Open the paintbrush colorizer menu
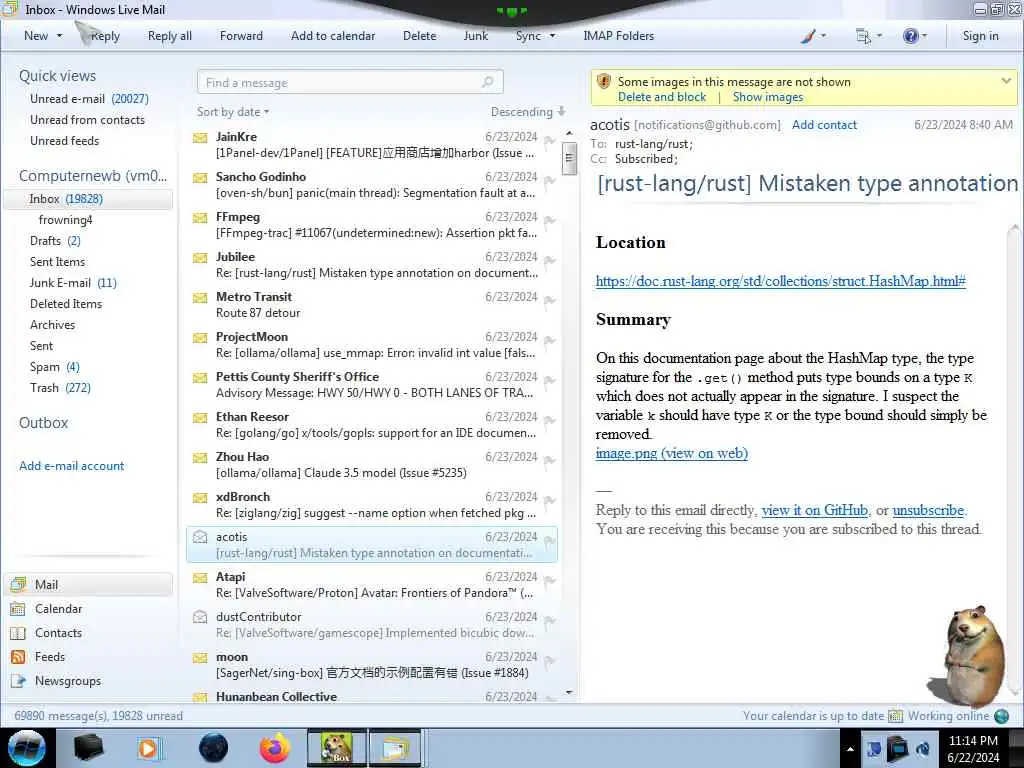 (813, 36)
